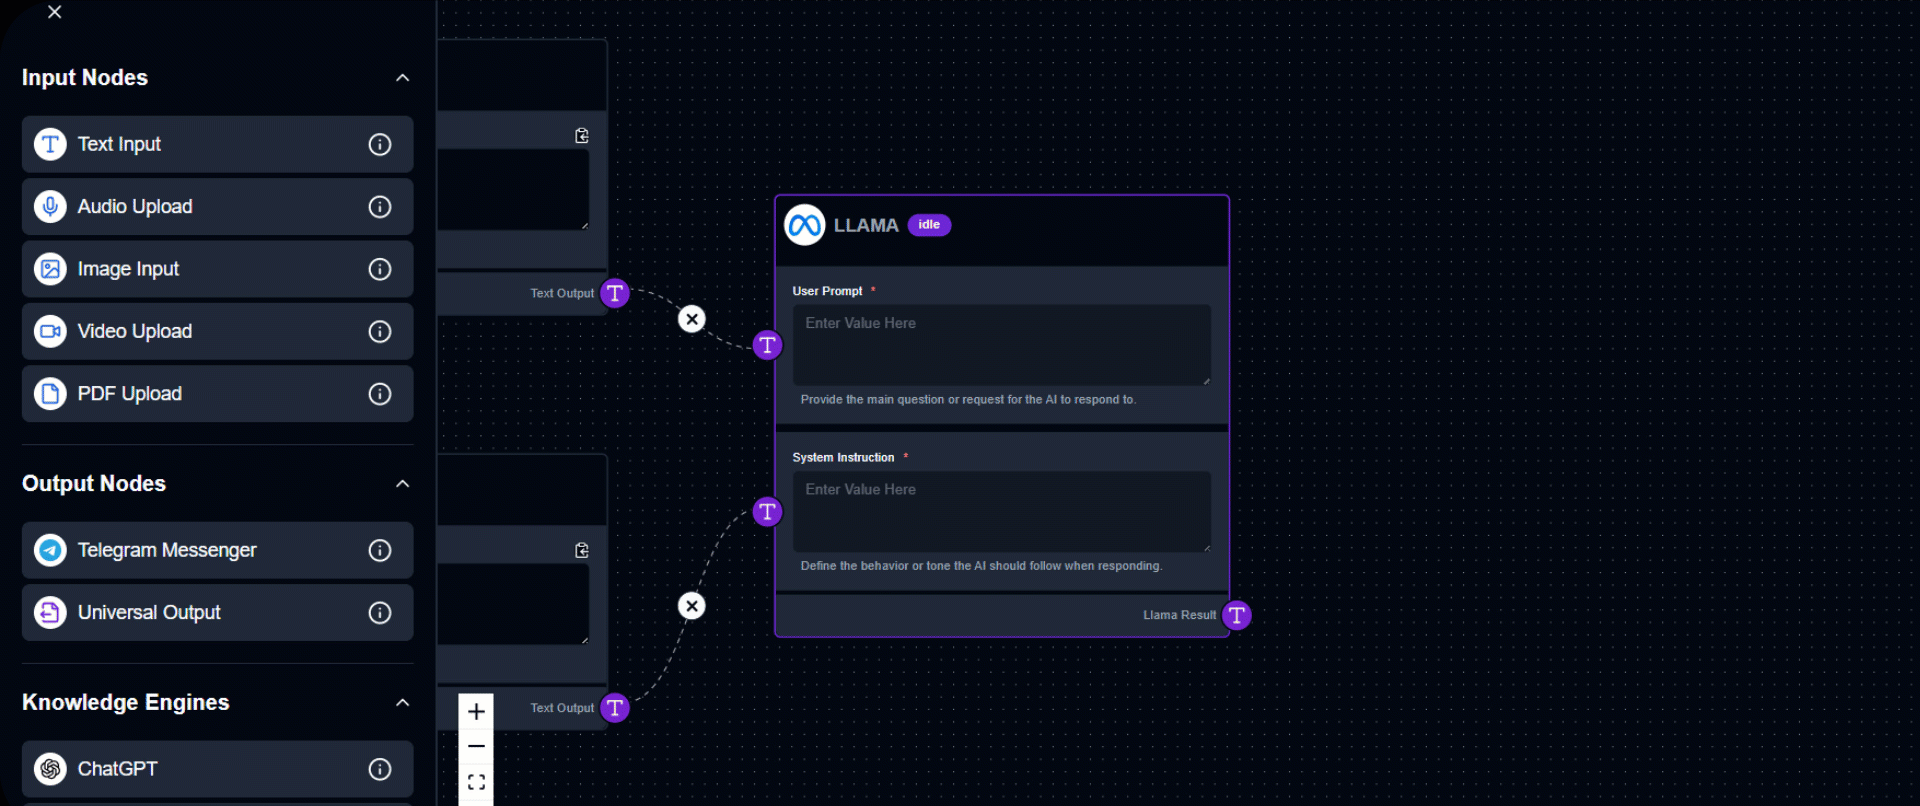This screenshot has width=1920, height=806.
Task: Add the Universal Output node
Action: tap(200, 613)
